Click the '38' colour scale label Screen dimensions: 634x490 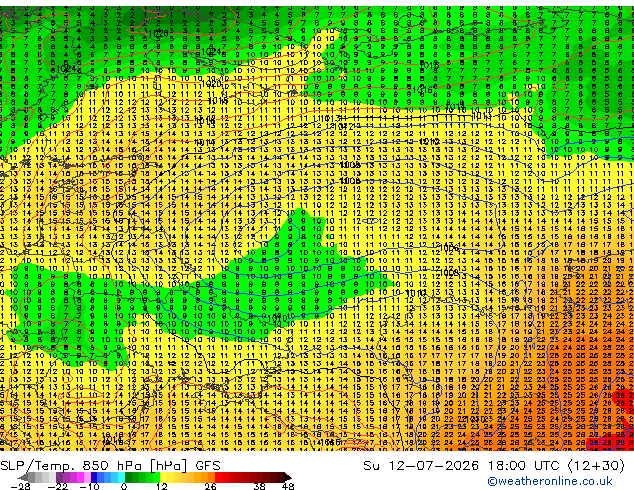tap(259, 486)
